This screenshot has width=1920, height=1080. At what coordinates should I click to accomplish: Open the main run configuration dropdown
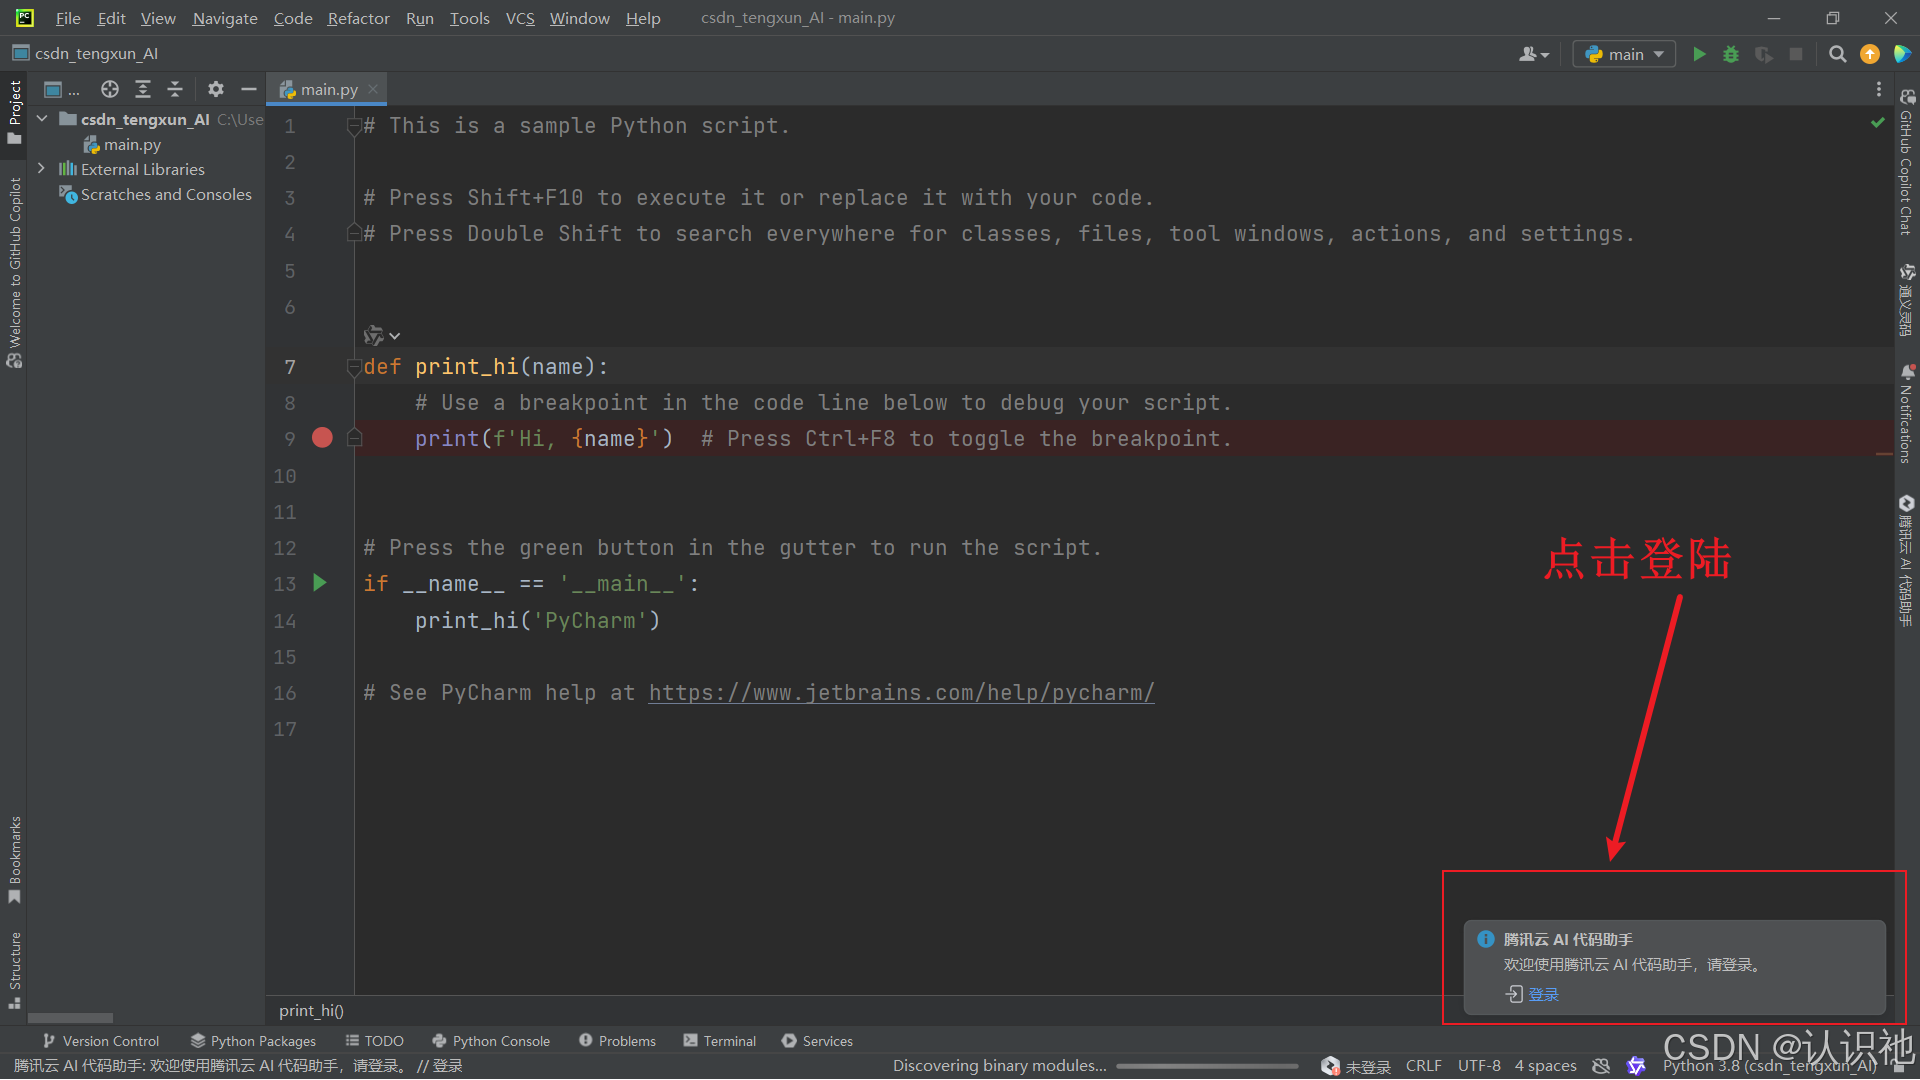pos(1624,54)
